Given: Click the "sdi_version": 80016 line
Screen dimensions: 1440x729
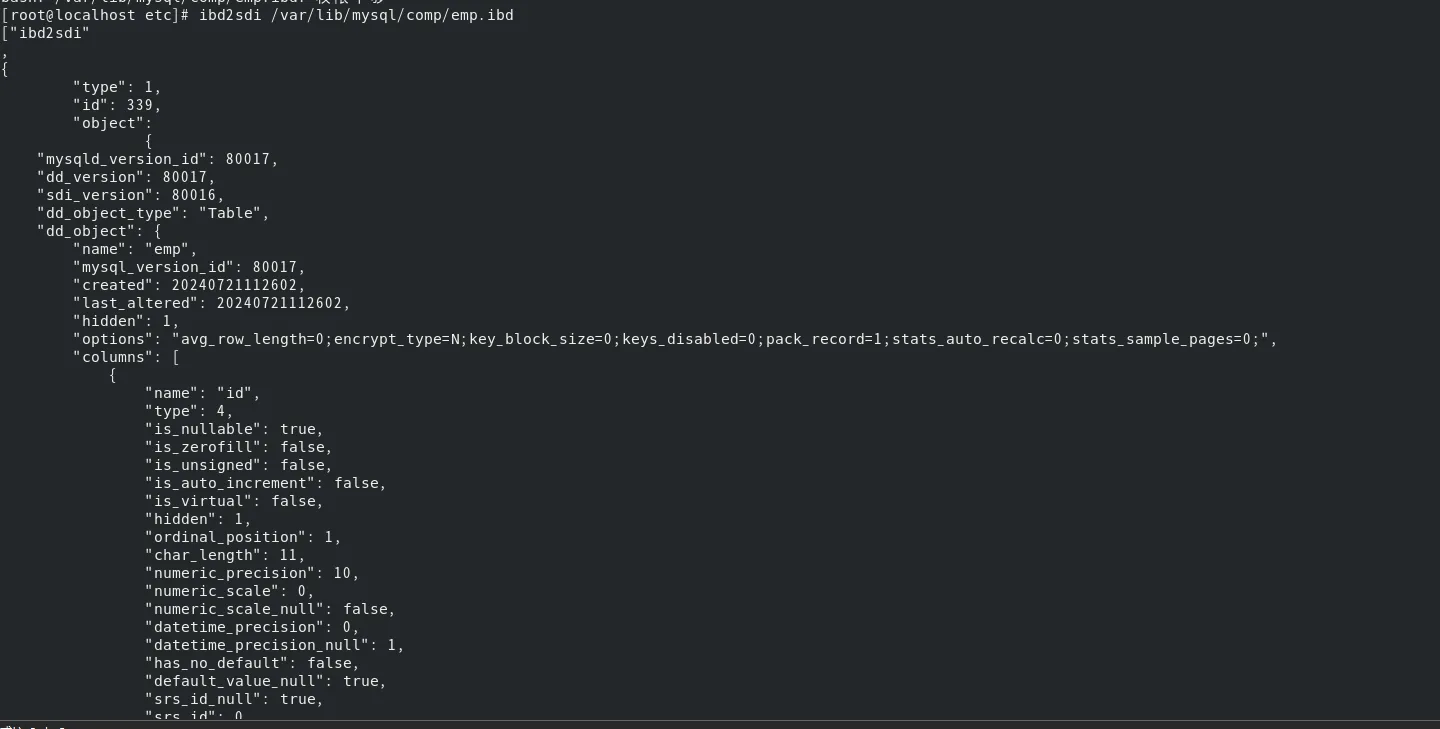Looking at the screenshot, I should (131, 195).
